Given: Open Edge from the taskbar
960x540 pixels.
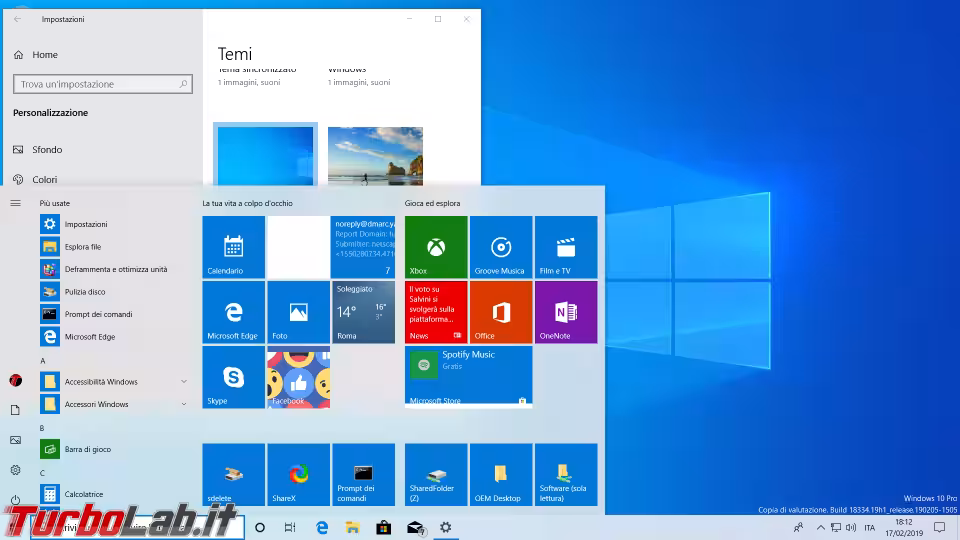Looking at the screenshot, I should (321, 527).
